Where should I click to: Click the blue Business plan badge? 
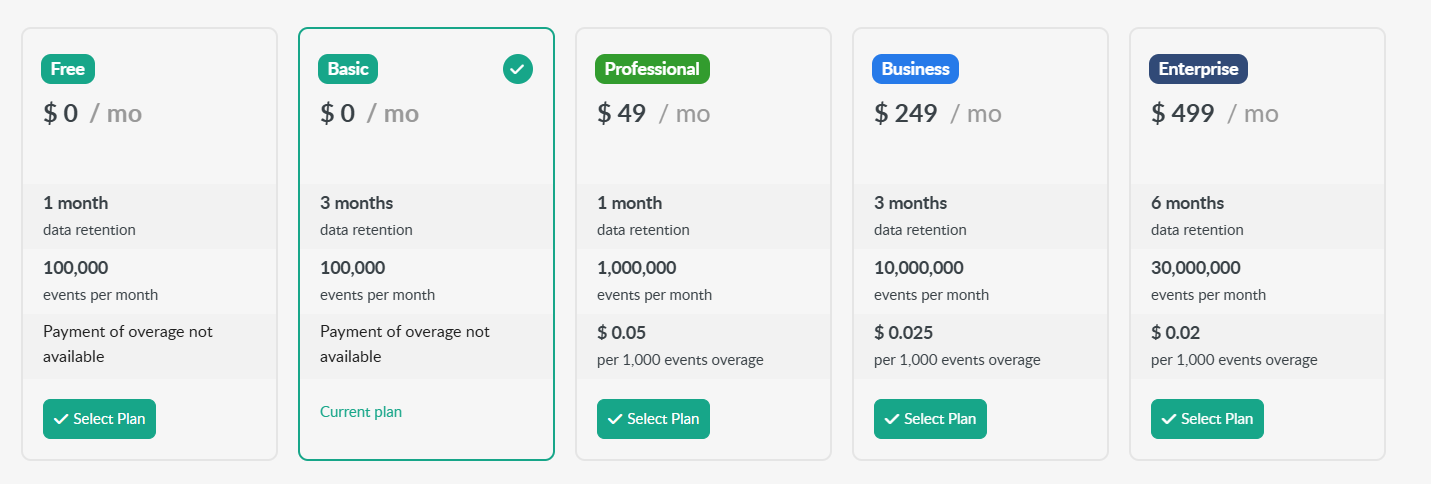click(x=915, y=69)
